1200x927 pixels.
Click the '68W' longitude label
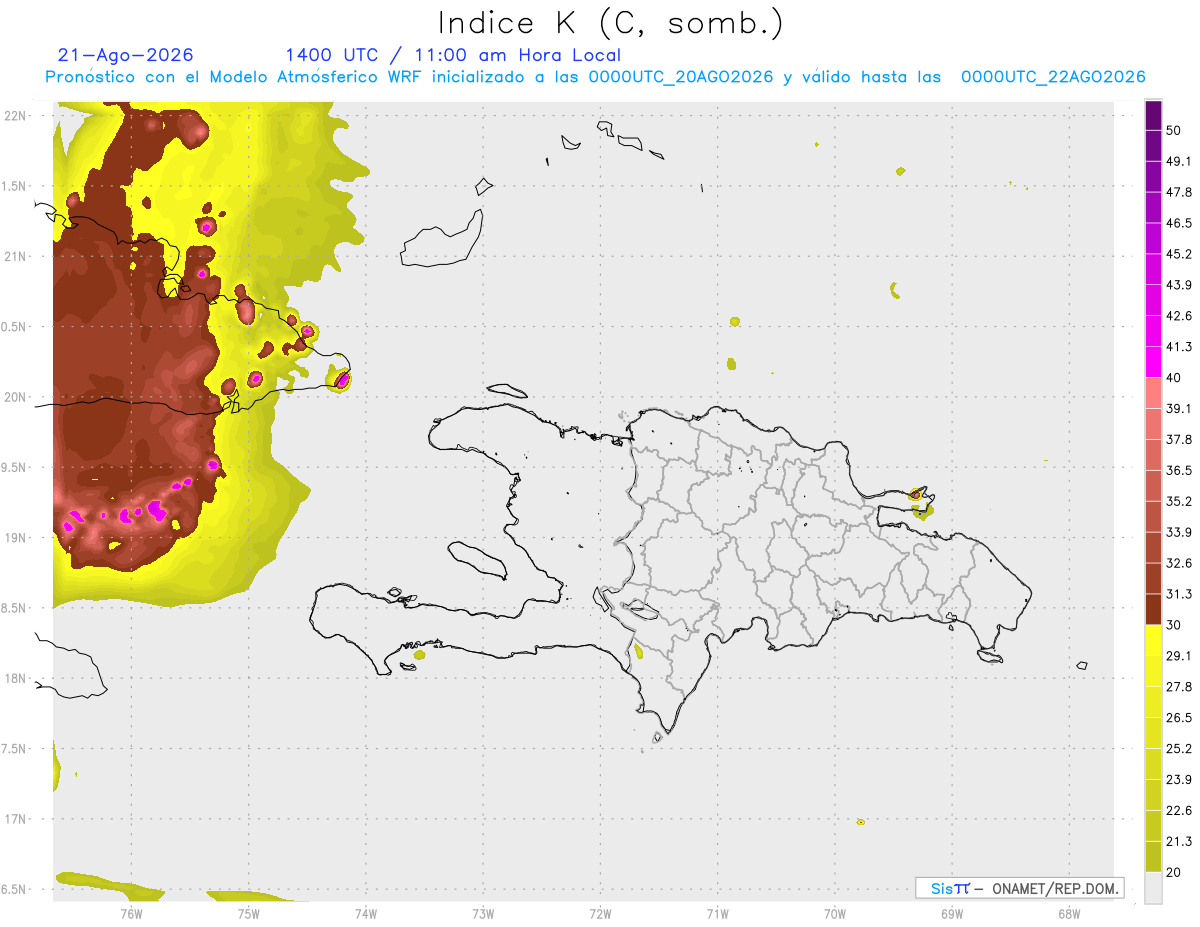tap(1069, 914)
